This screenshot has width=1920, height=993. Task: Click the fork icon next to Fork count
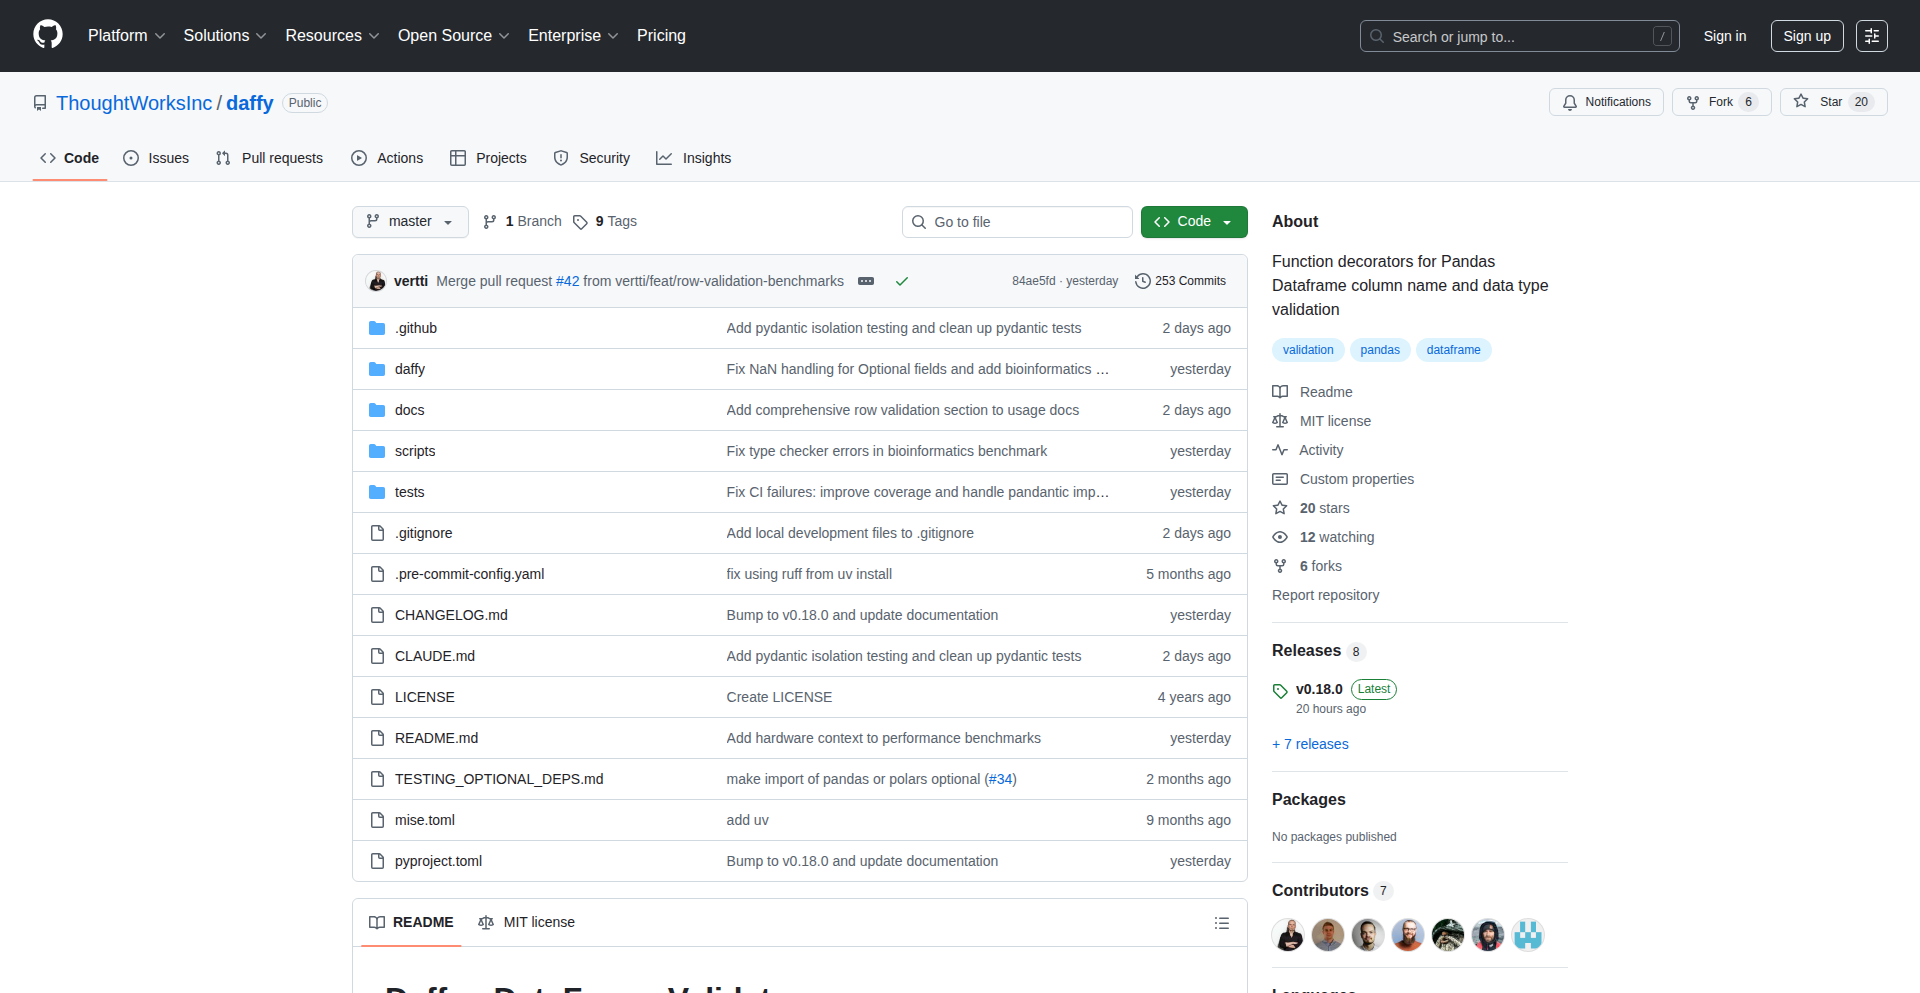[x=1692, y=101]
